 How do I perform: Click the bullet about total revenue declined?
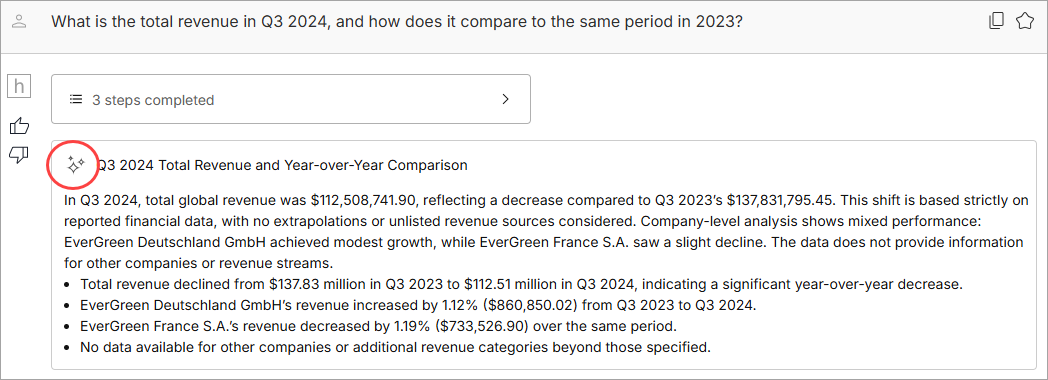(521, 284)
